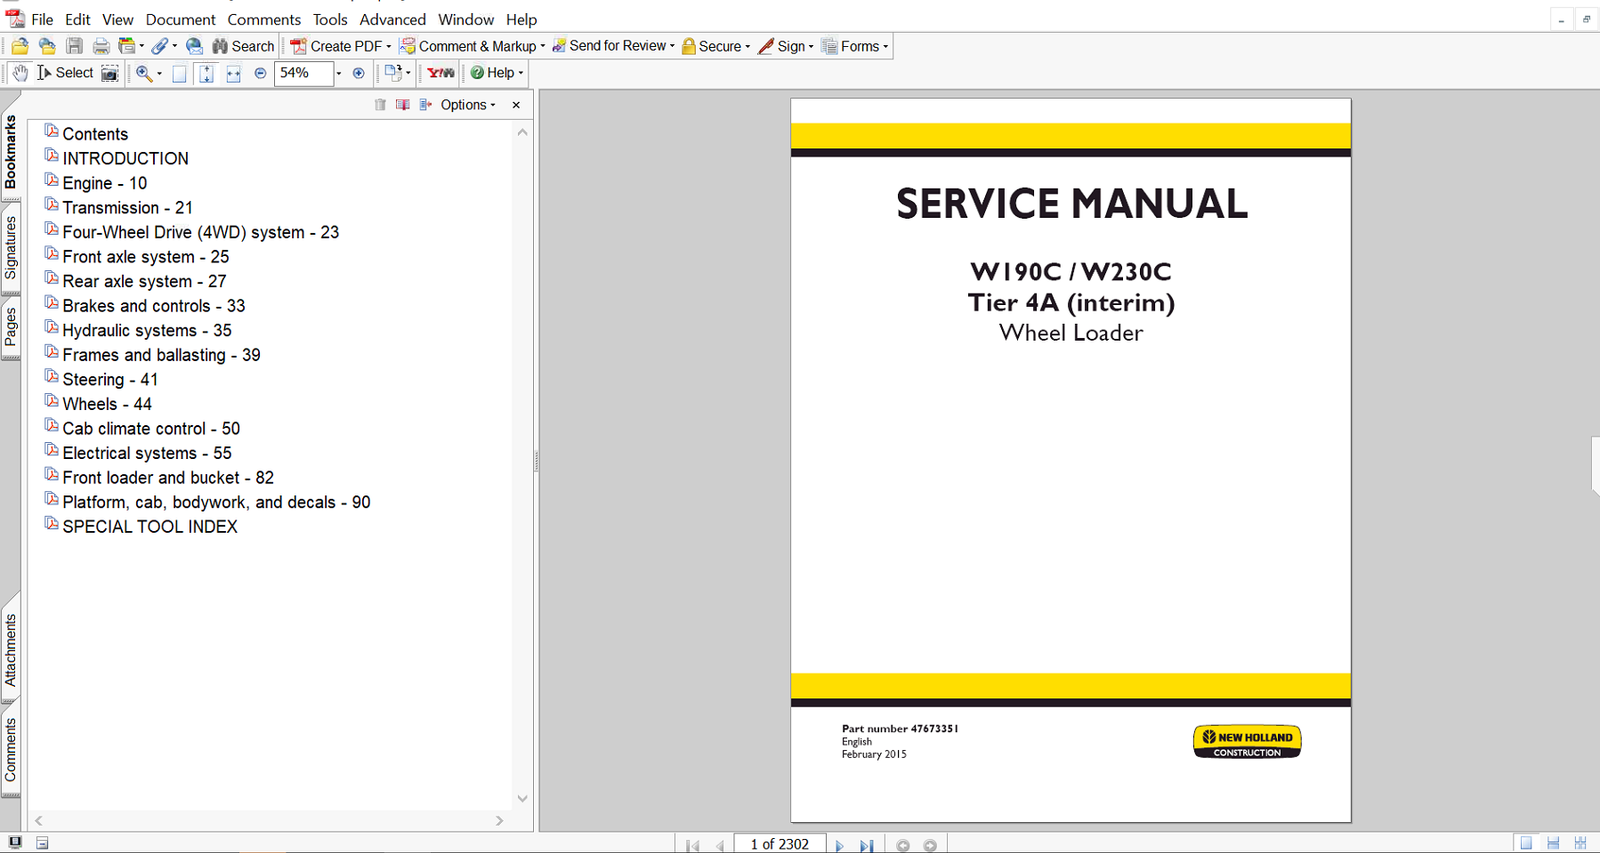The width and height of the screenshot is (1600, 853).
Task: Switch to the Pages side tab
Action: point(11,327)
